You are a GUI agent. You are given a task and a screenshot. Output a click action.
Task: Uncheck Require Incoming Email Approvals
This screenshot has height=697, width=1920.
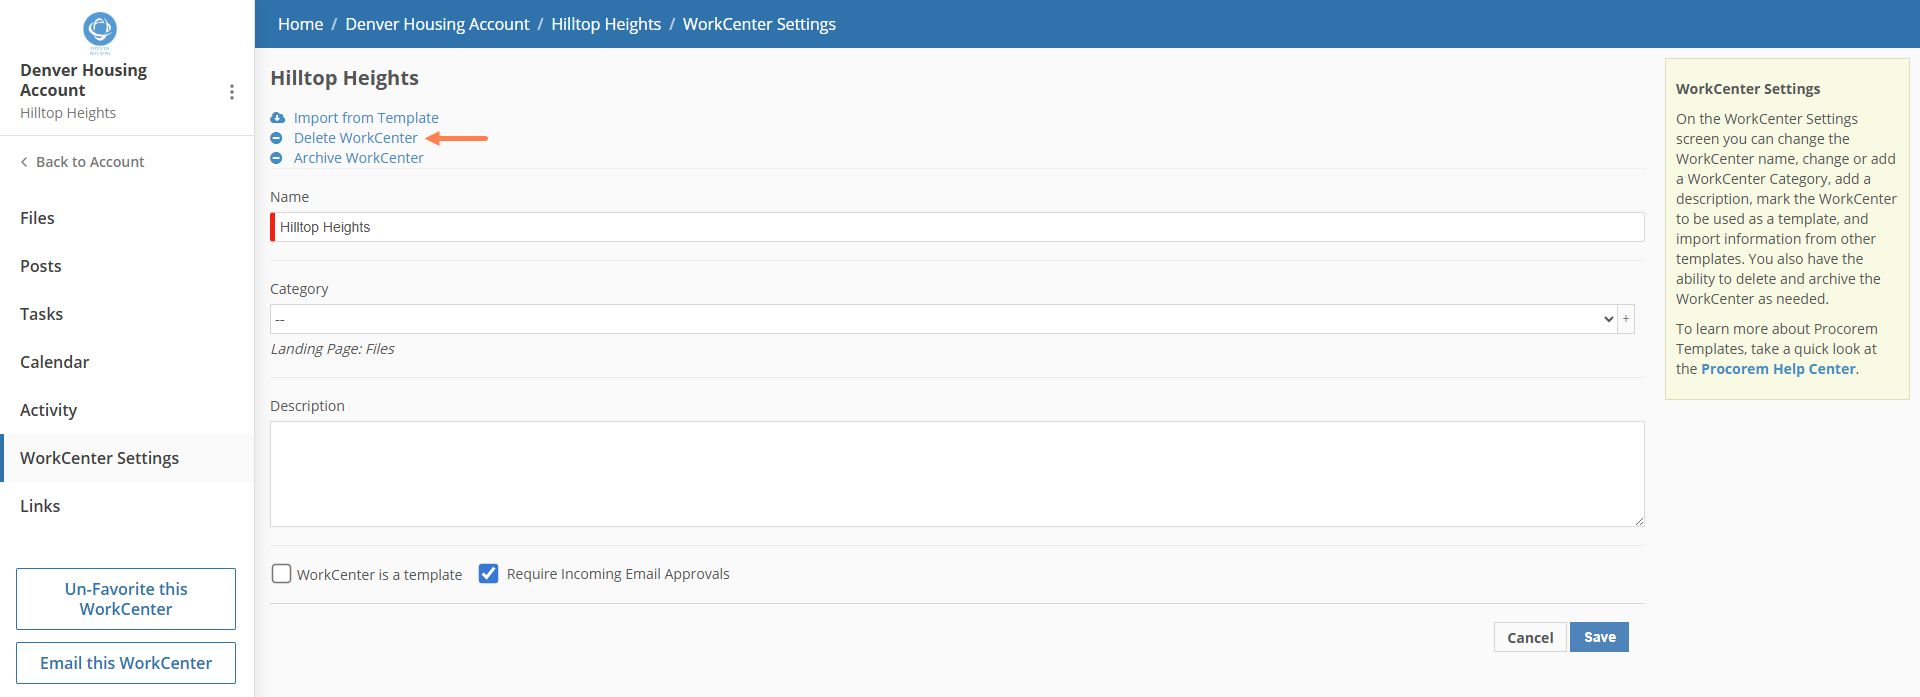tap(488, 574)
